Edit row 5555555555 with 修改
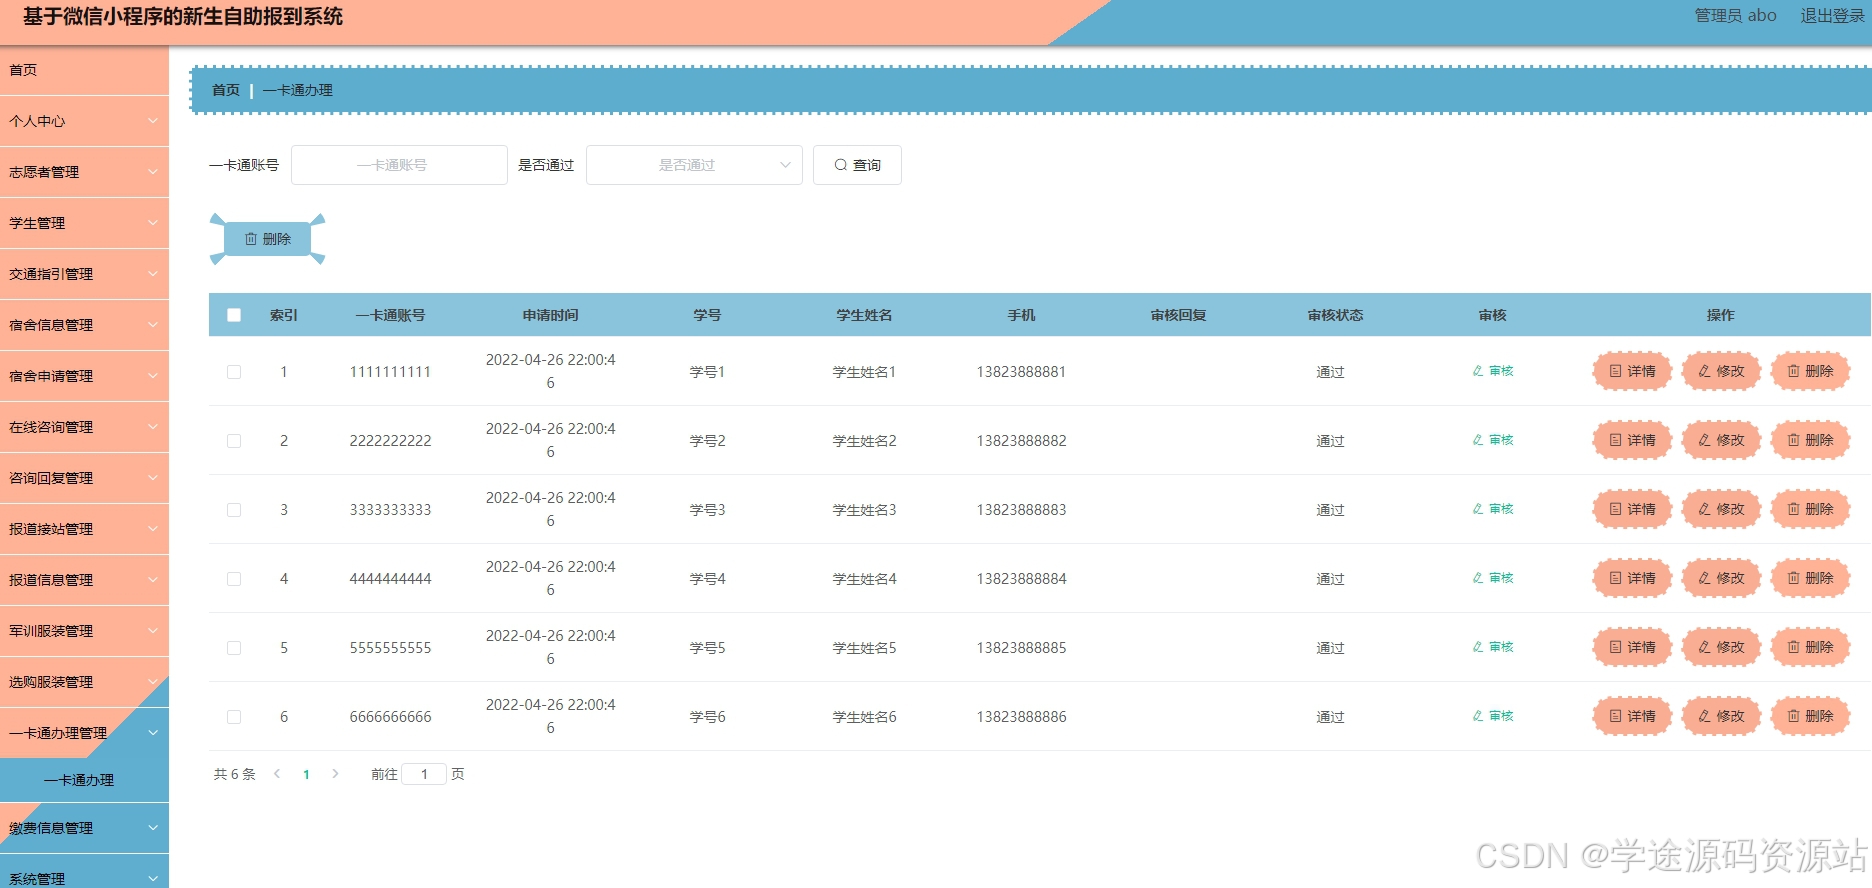The width and height of the screenshot is (1872, 888). (1721, 647)
